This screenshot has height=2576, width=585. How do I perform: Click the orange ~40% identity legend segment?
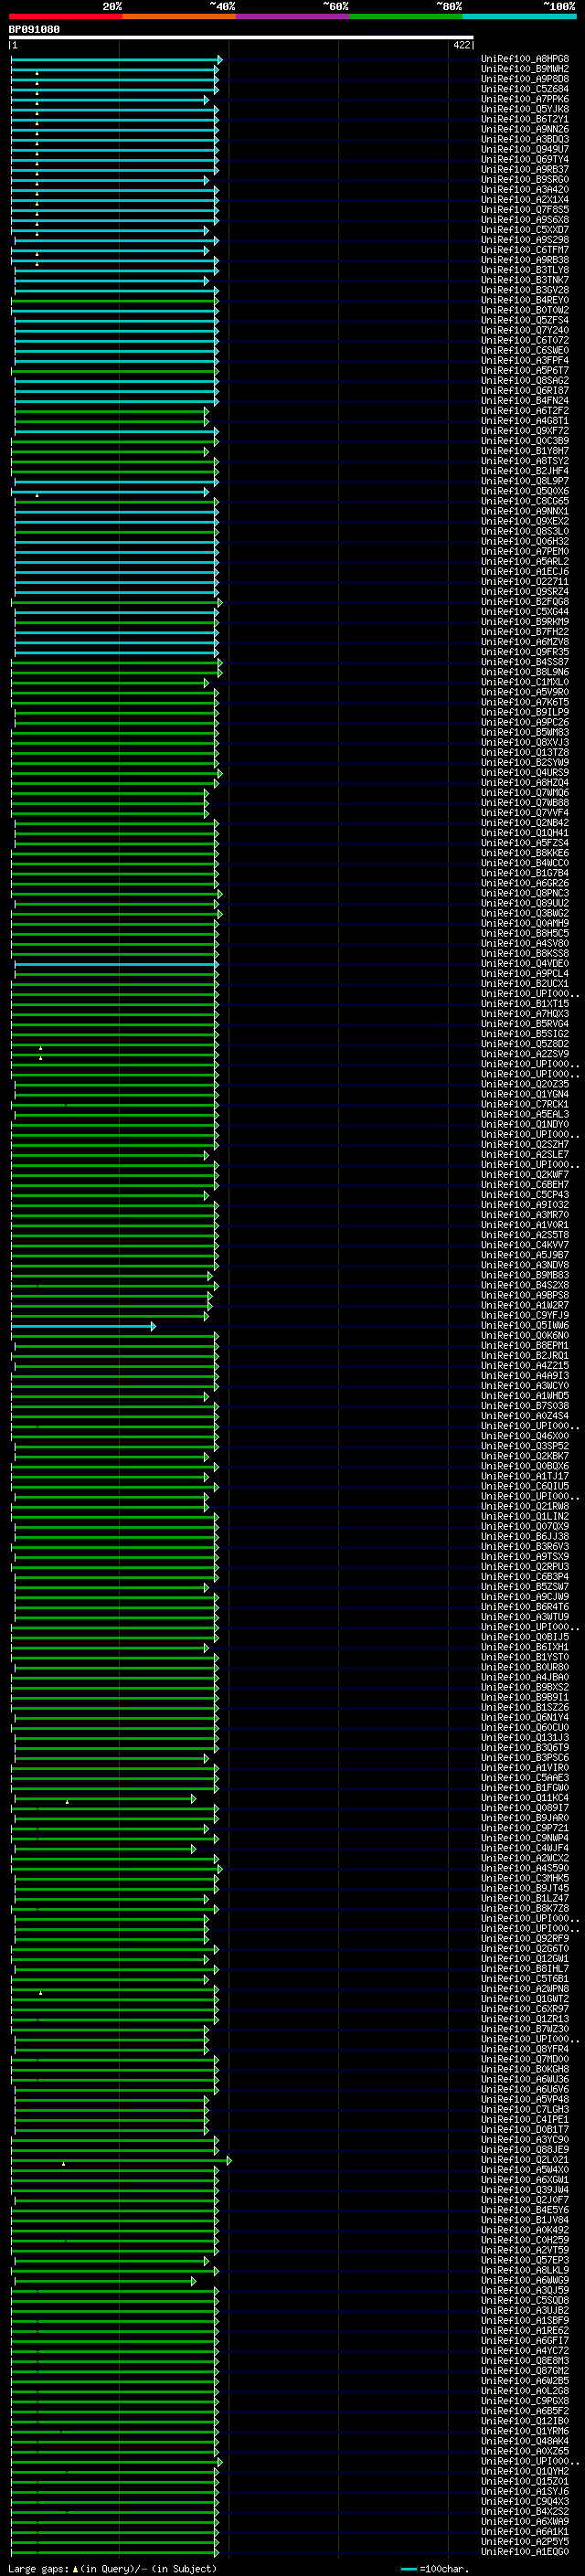(x=179, y=16)
